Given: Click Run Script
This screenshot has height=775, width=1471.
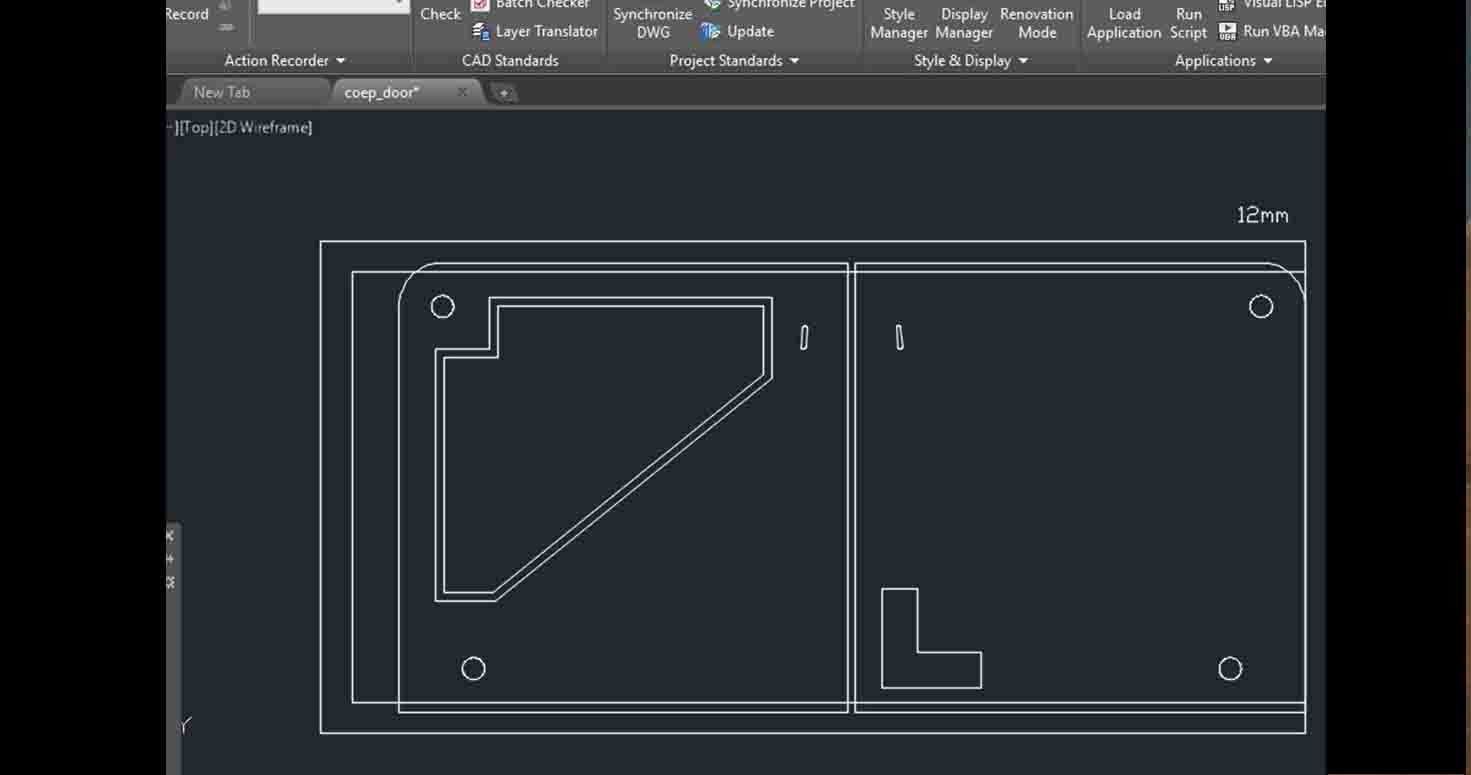Looking at the screenshot, I should (x=1188, y=22).
